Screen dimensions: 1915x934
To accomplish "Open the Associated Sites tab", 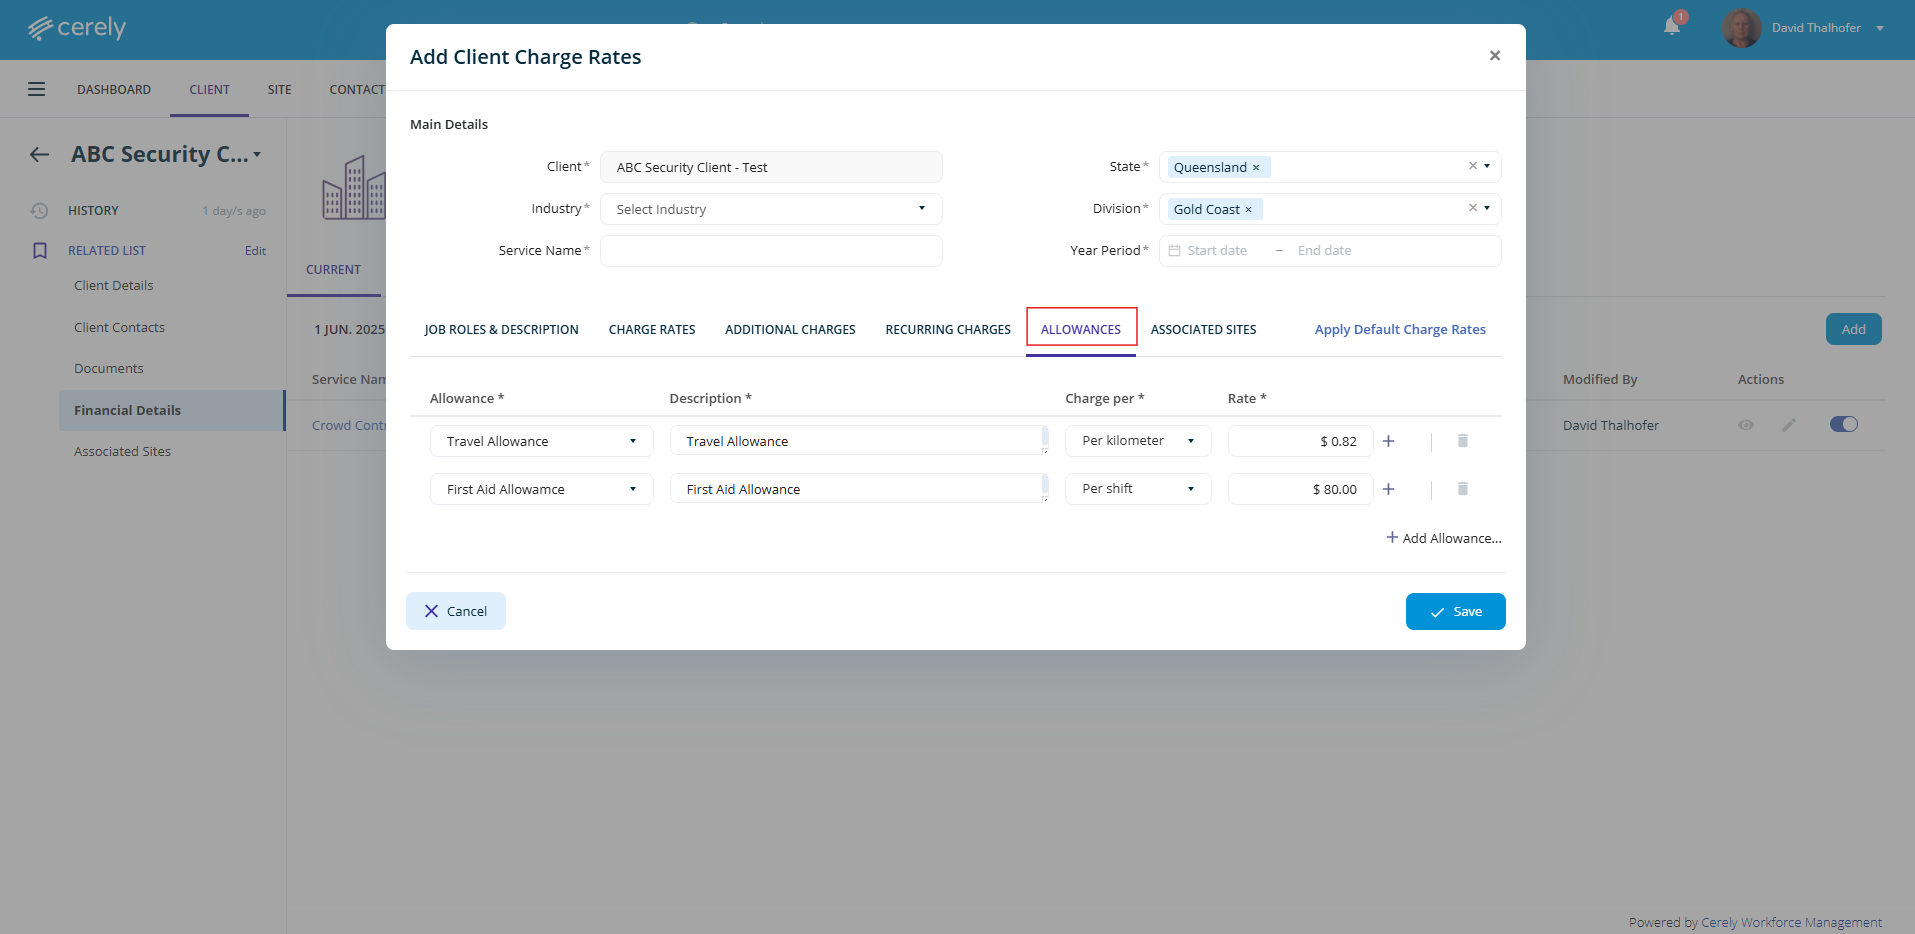I will tap(1203, 329).
